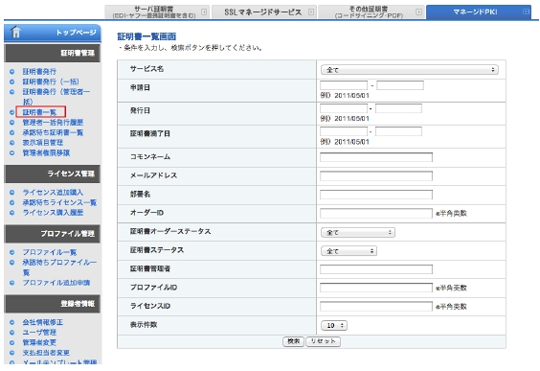Click the 発行日 end date field
The image size is (540, 371).
point(398,109)
